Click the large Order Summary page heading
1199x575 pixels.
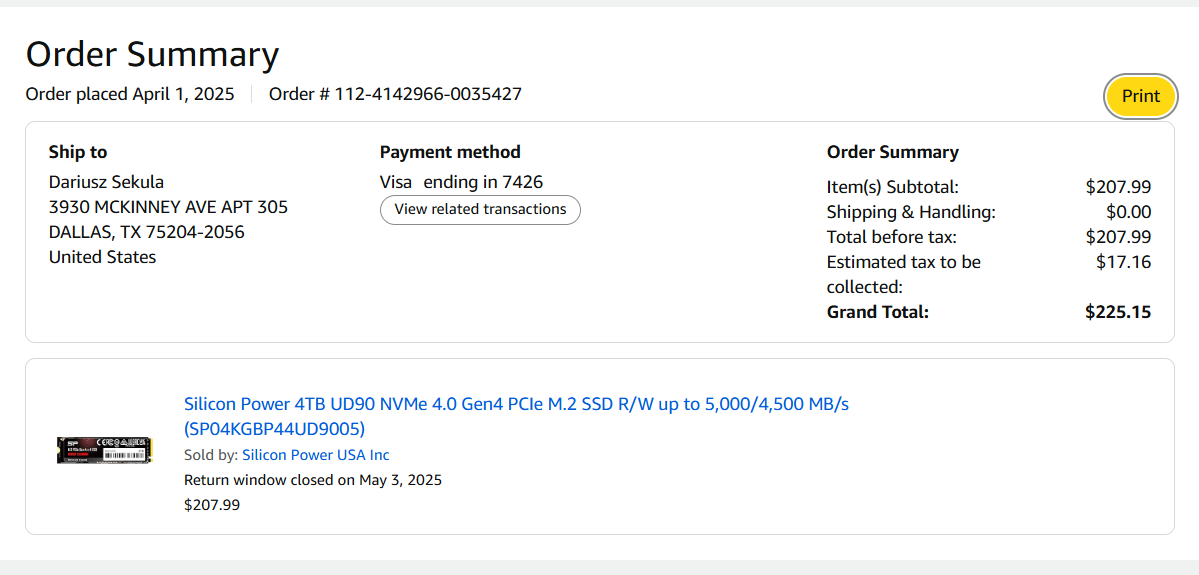pos(152,54)
